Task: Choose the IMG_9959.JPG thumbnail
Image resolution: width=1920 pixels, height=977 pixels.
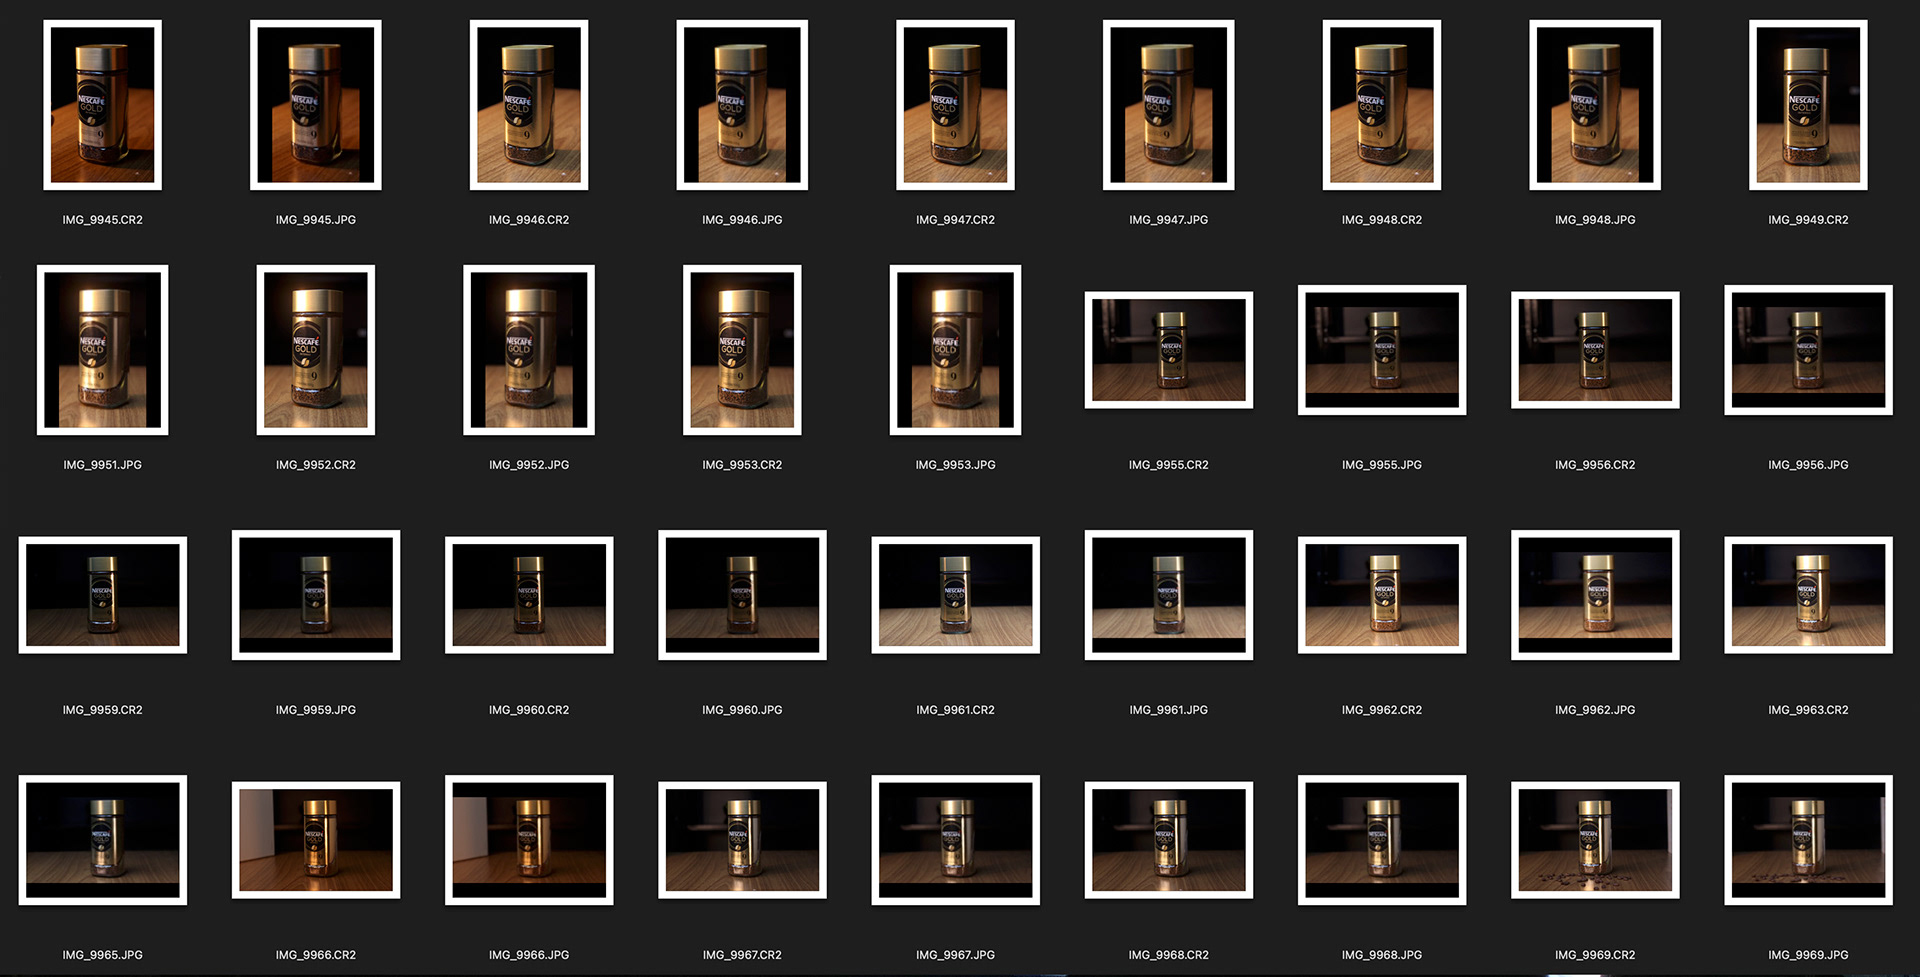Action: pos(316,595)
